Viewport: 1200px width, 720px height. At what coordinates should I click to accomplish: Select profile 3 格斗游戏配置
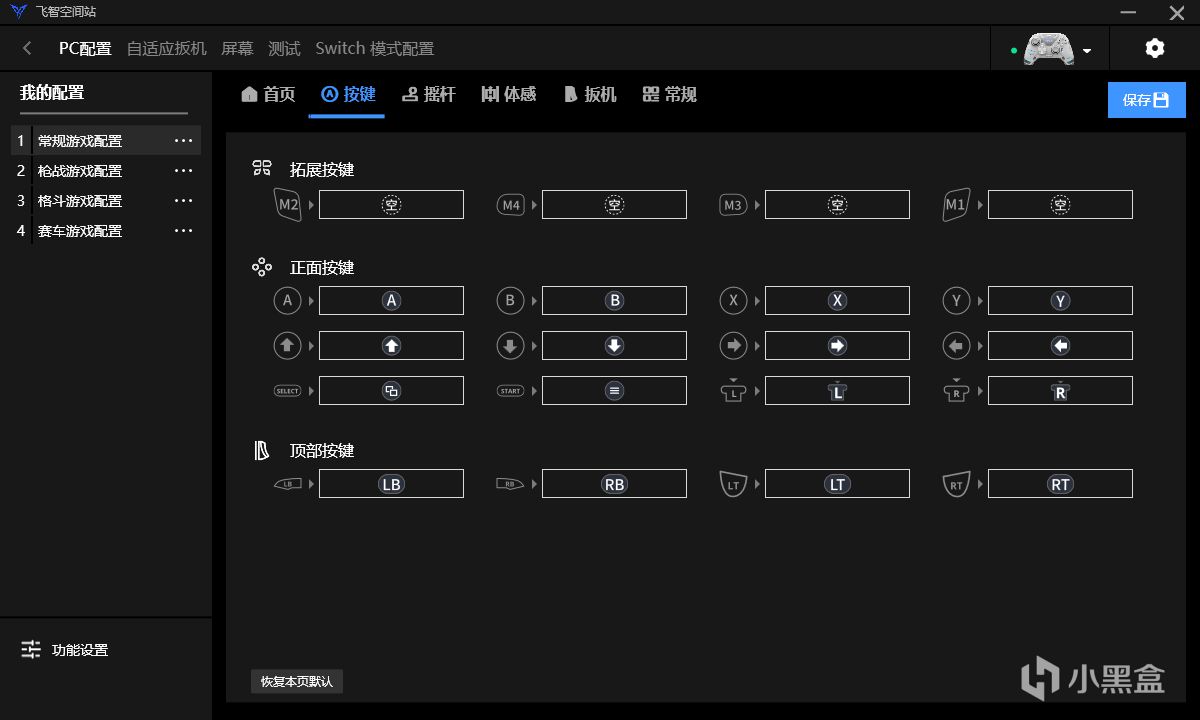point(105,201)
